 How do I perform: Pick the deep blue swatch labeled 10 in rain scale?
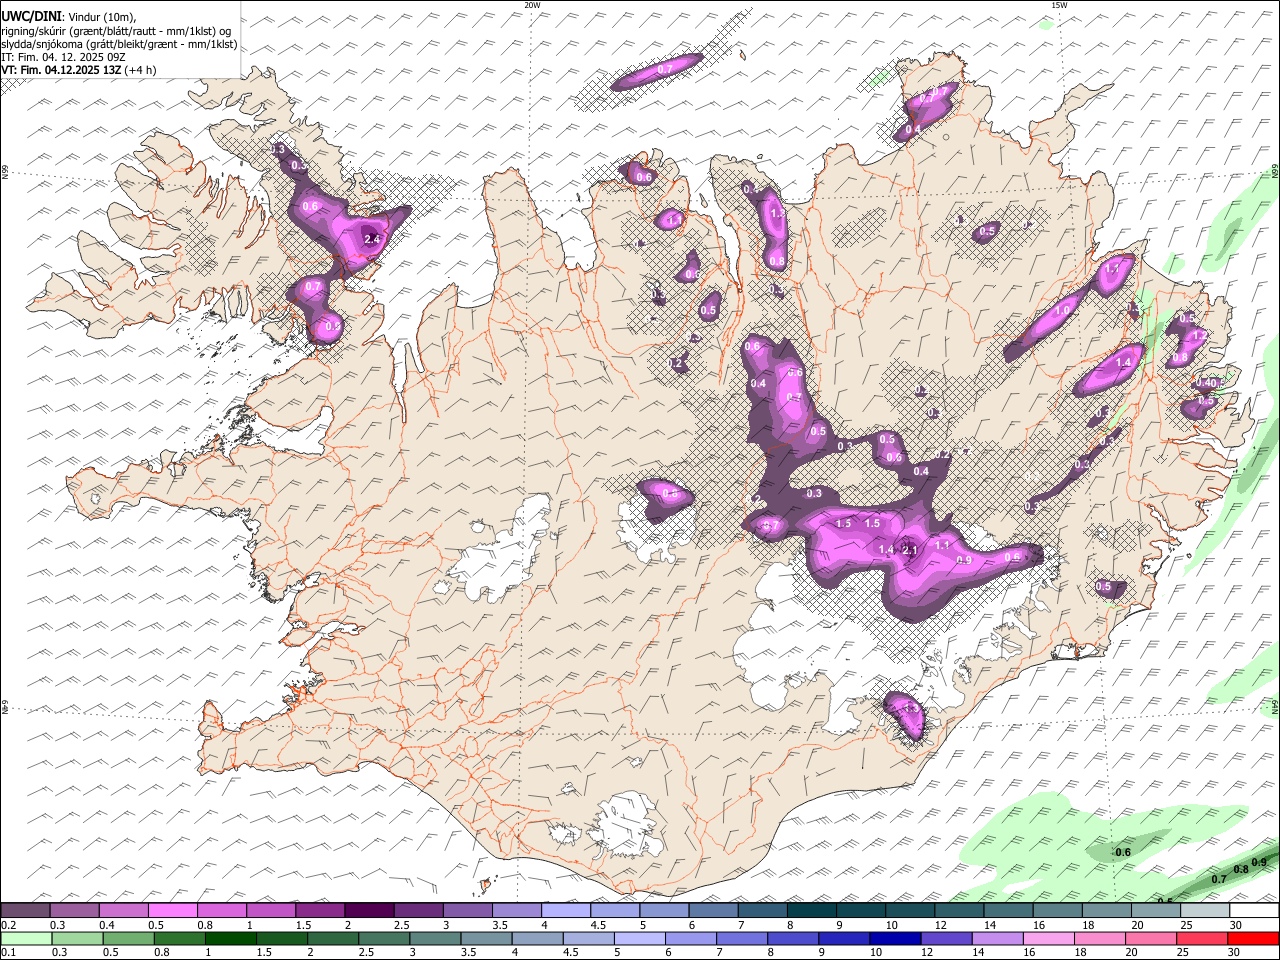[894, 939]
